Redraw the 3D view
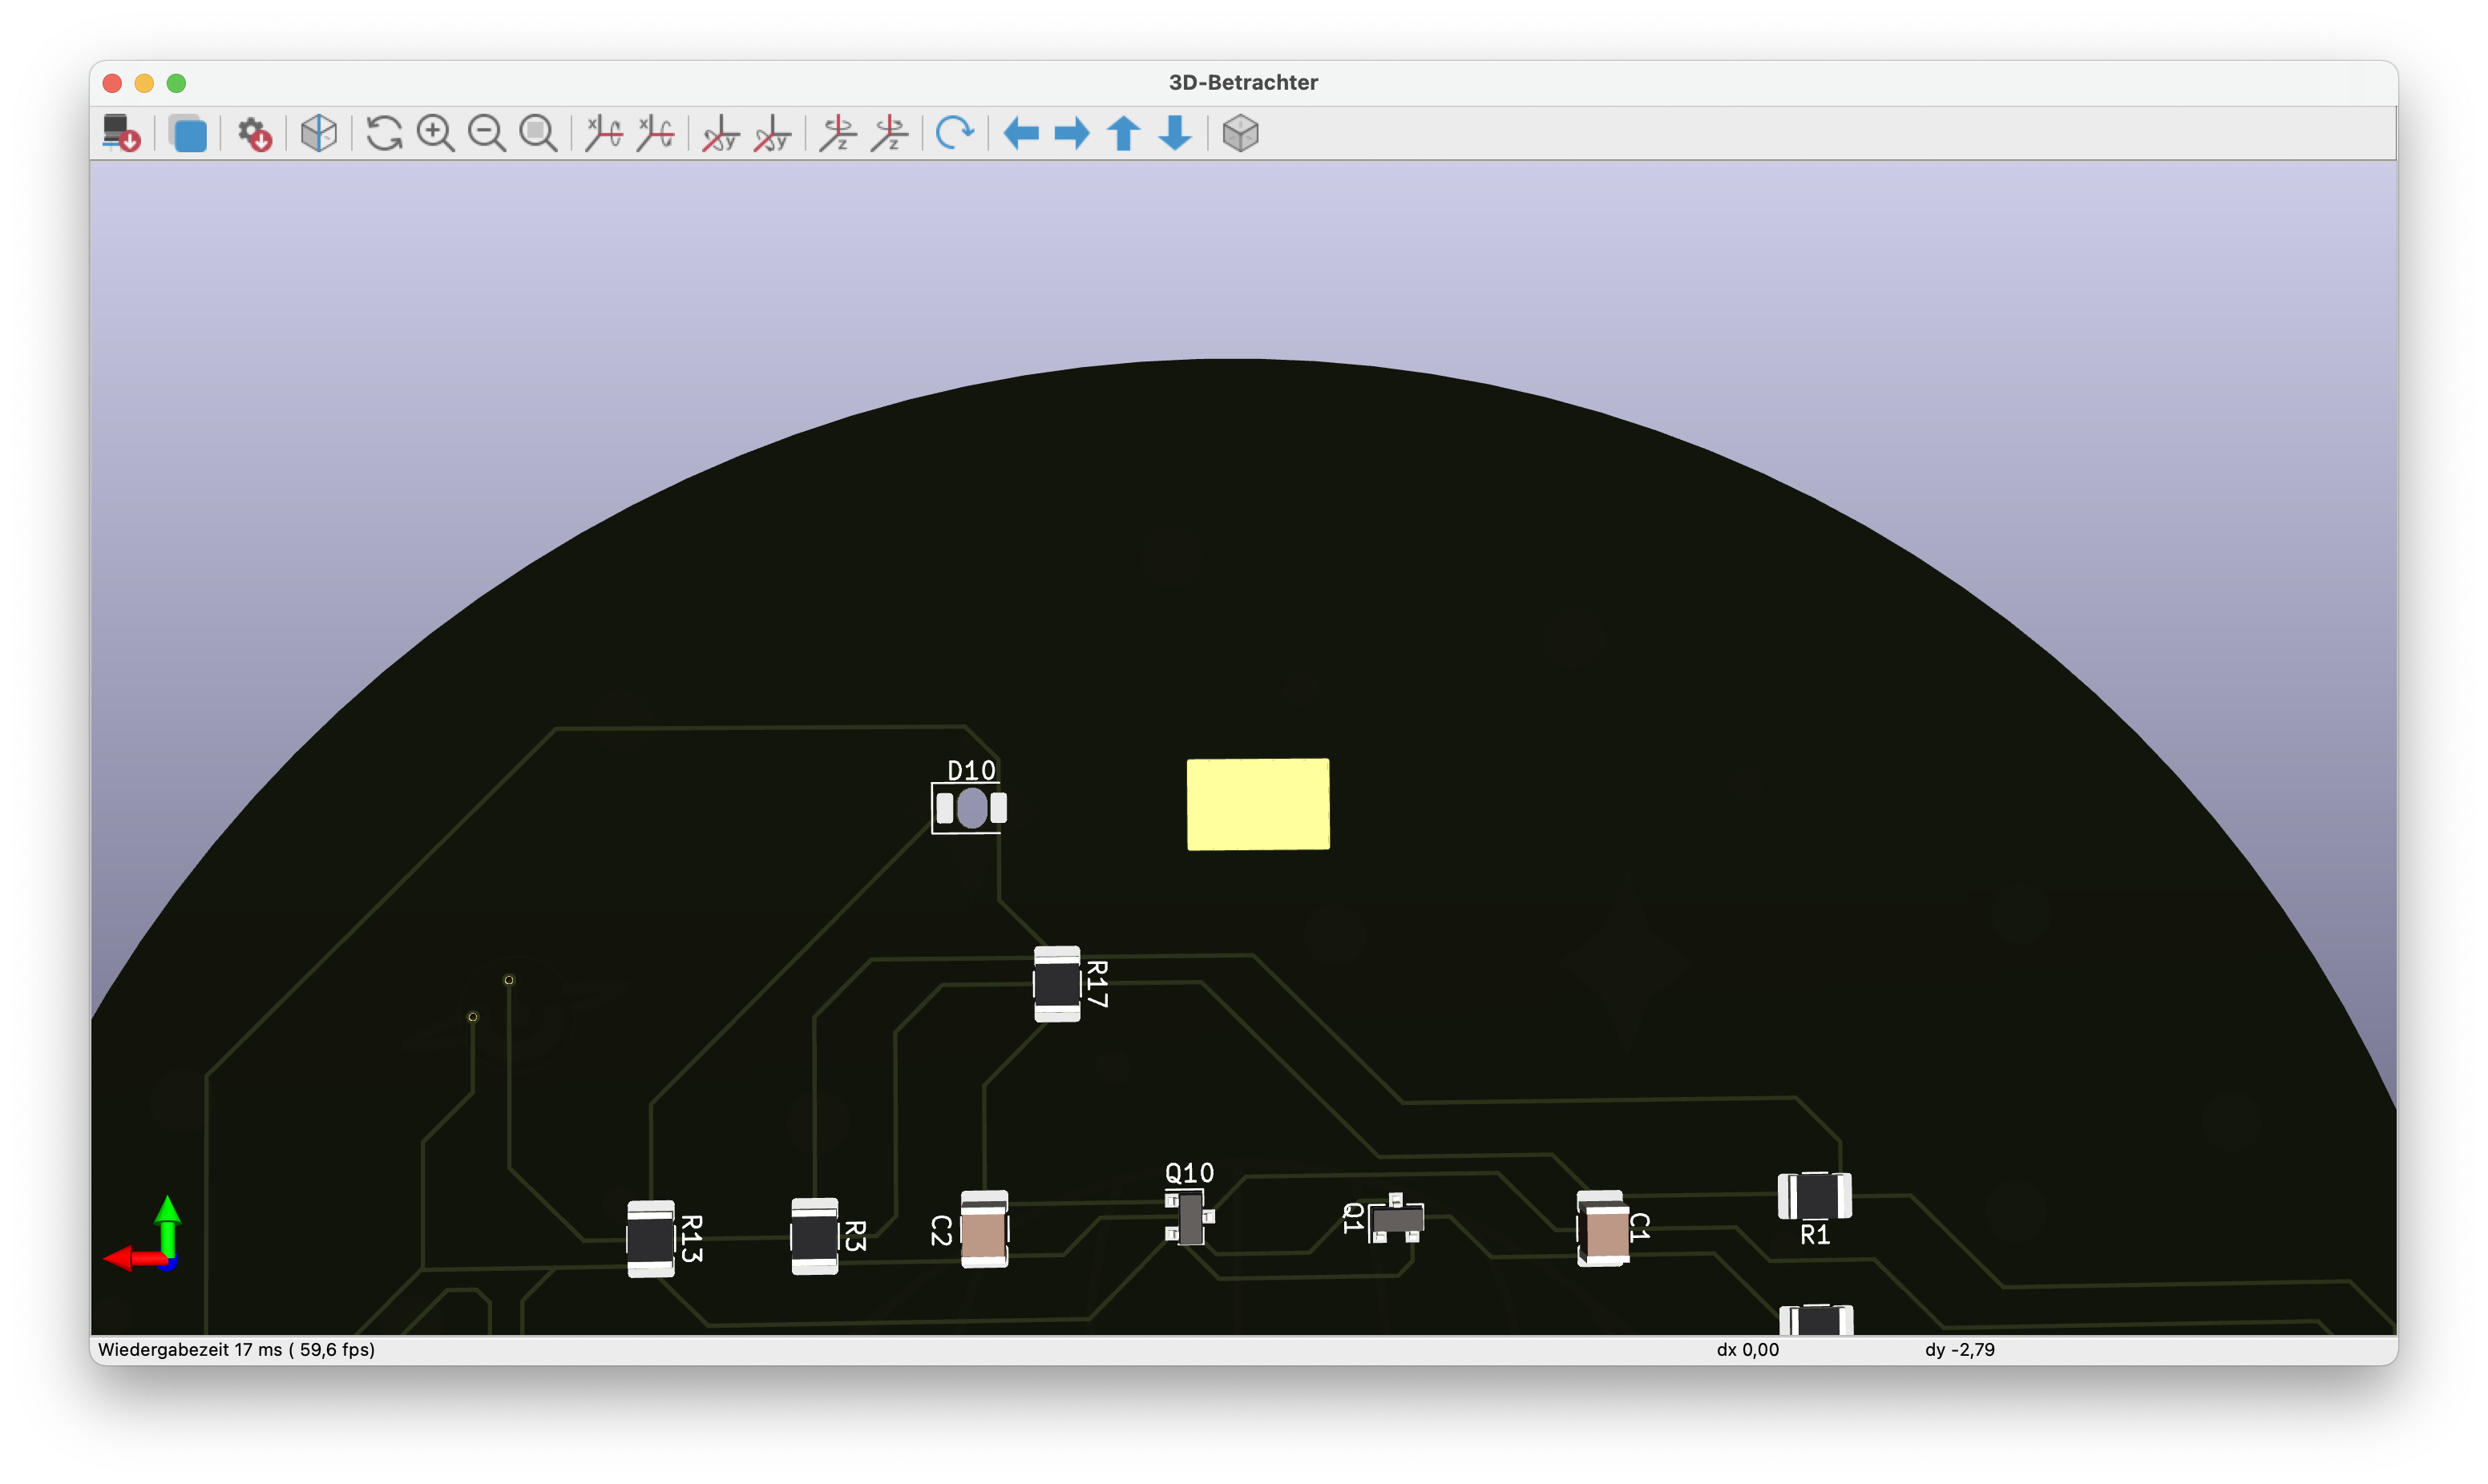Image resolution: width=2488 pixels, height=1484 pixels. point(384,133)
